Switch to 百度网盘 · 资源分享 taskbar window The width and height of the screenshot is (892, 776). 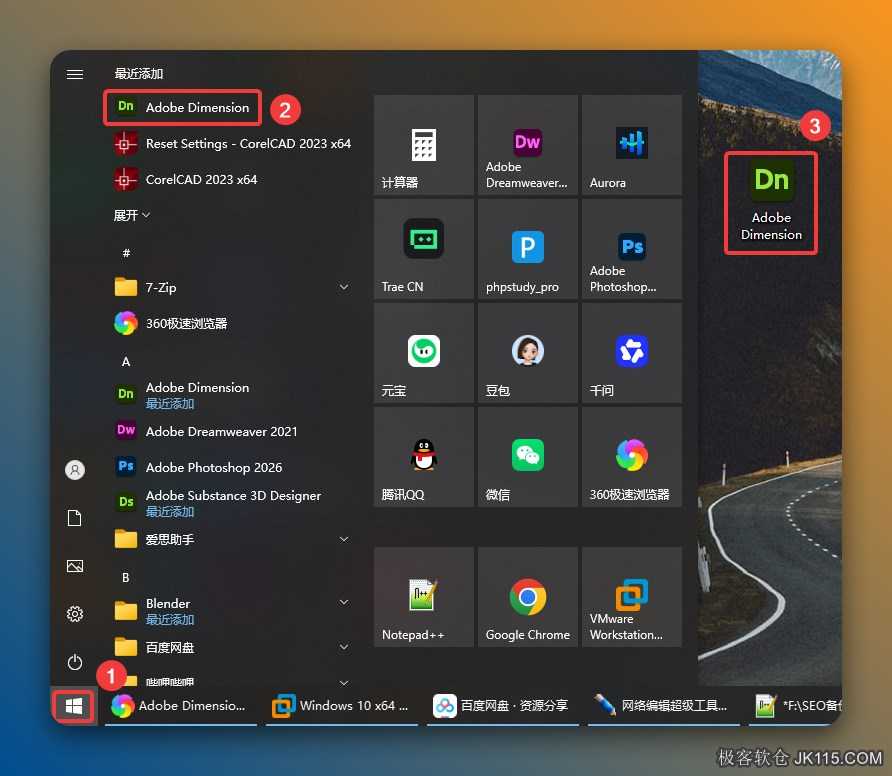[503, 706]
